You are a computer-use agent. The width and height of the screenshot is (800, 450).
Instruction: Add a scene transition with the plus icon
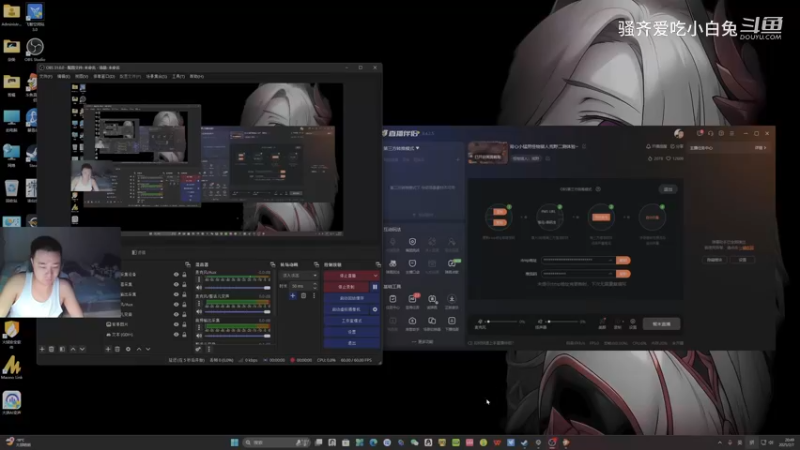293,296
